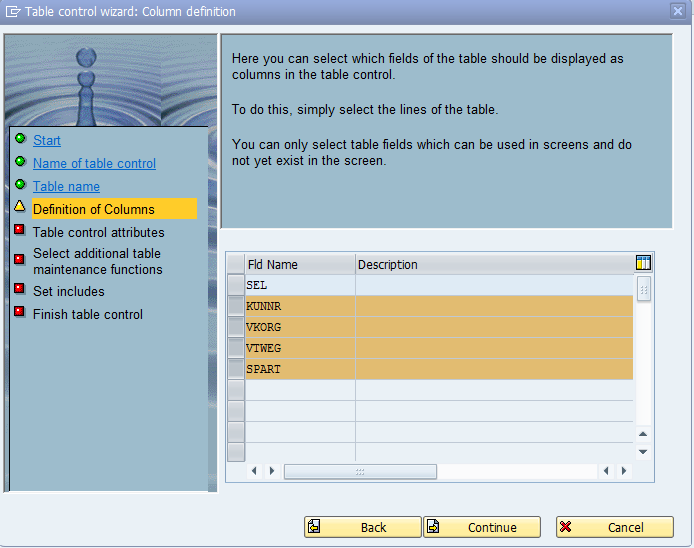Toggle row selector for SEL field
This screenshot has width=694, height=548.
[x=236, y=286]
